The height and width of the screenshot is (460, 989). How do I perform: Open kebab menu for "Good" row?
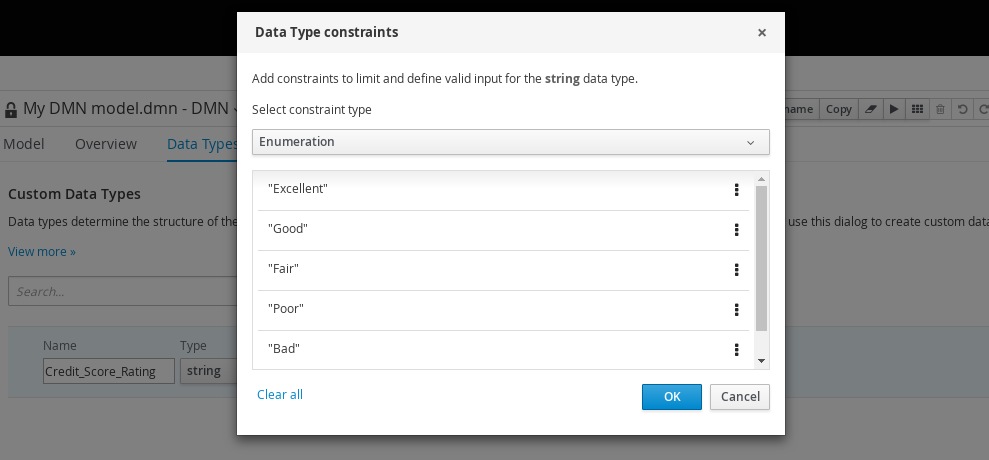click(736, 230)
